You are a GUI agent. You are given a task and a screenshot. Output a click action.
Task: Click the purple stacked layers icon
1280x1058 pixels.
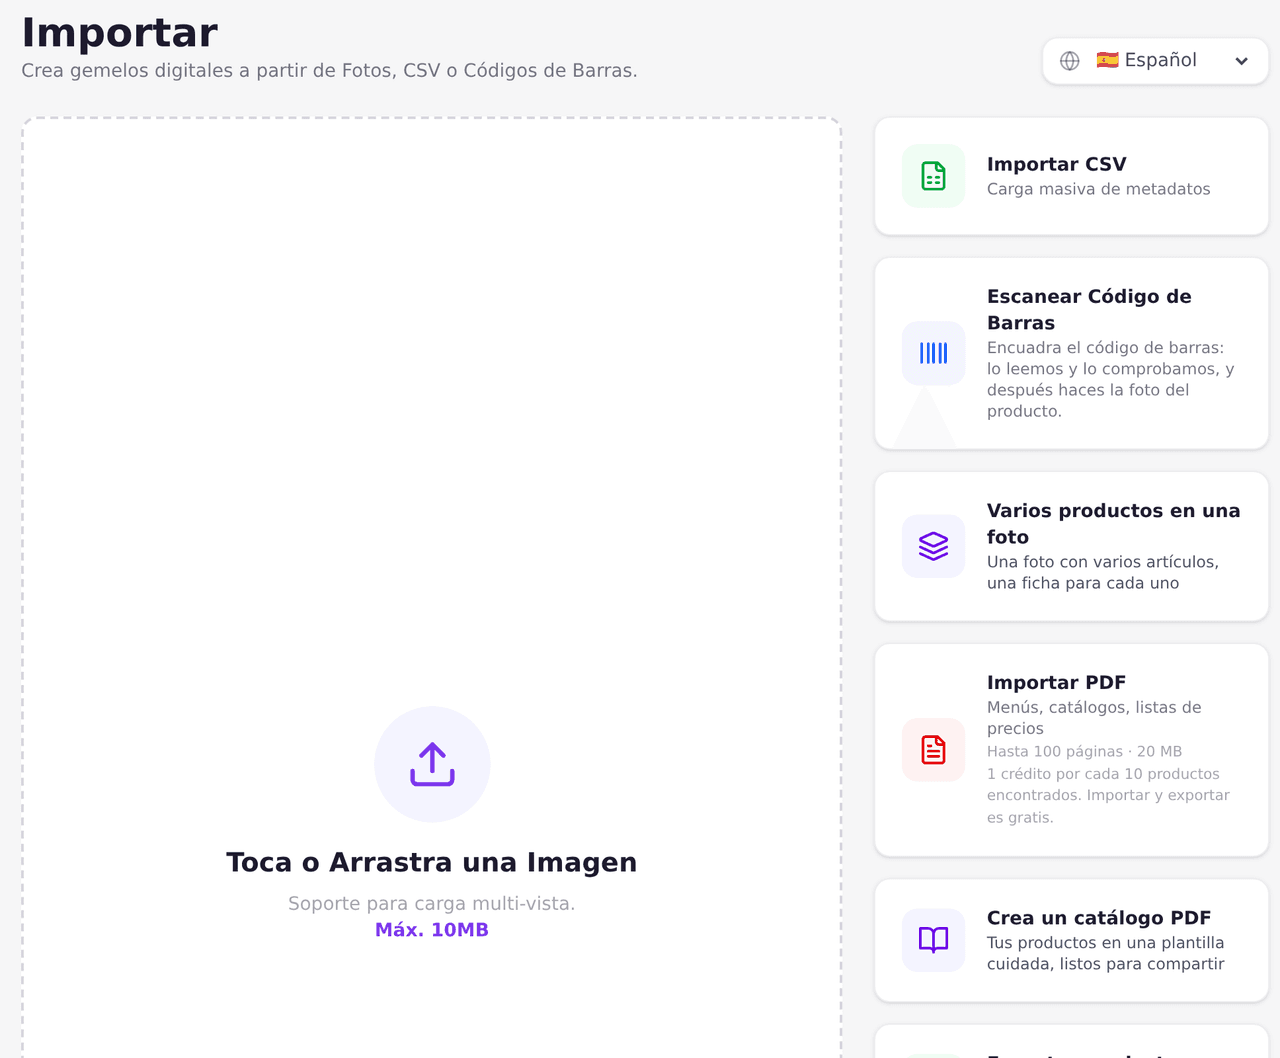pos(933,546)
